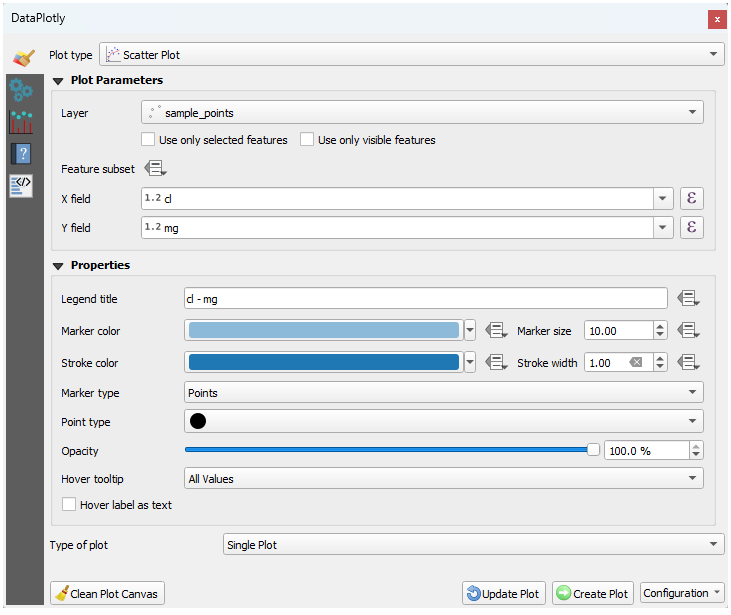Open the Plot type dropdown

click(x=413, y=55)
